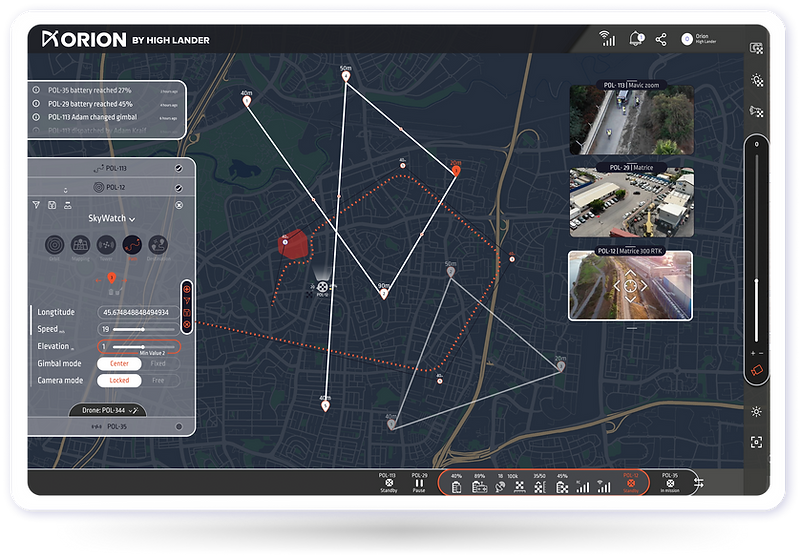
Task: Click the fullscreen frame icon on right sidebar
Action: coord(756,441)
